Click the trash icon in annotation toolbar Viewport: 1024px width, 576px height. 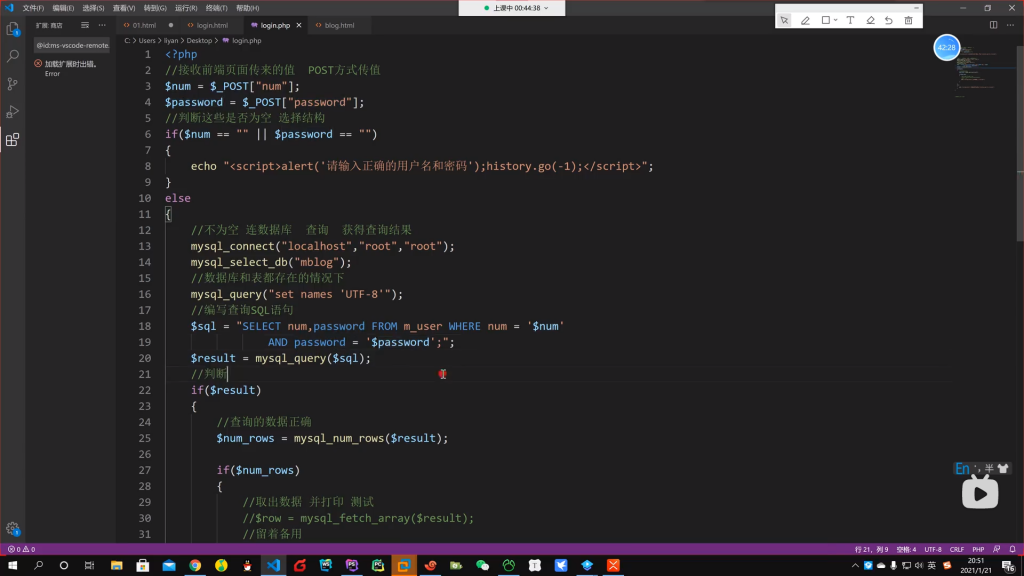(909, 20)
